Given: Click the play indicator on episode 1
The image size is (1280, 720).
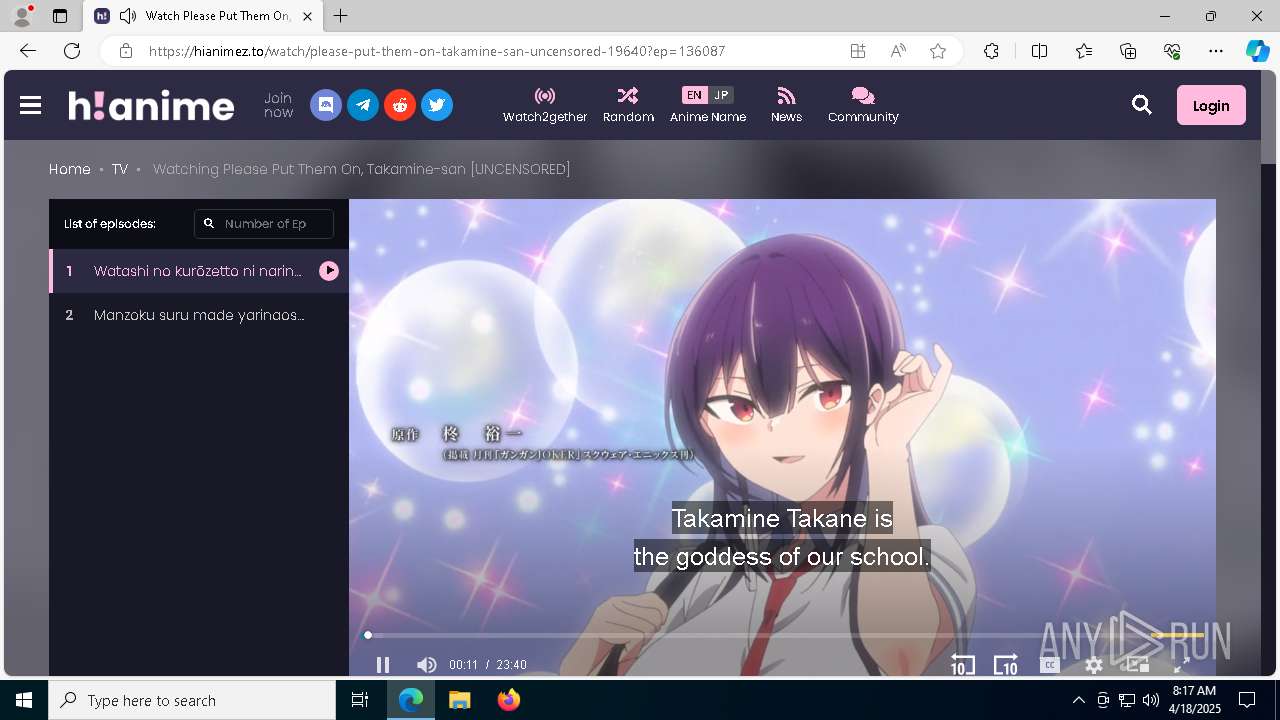Looking at the screenshot, I should click(x=329, y=271).
